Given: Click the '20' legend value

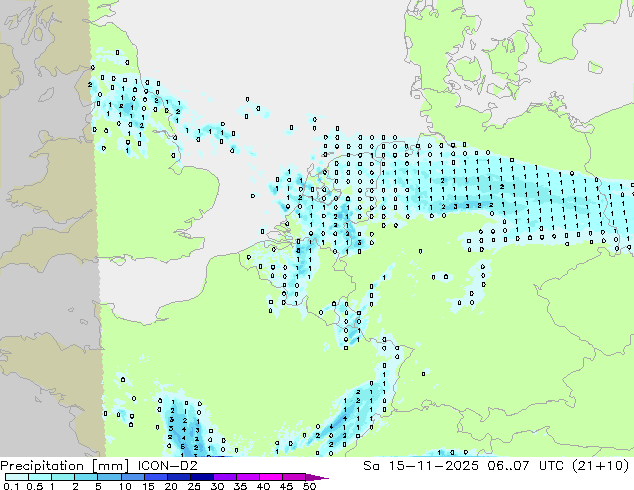Looking at the screenshot, I should click(x=171, y=486).
